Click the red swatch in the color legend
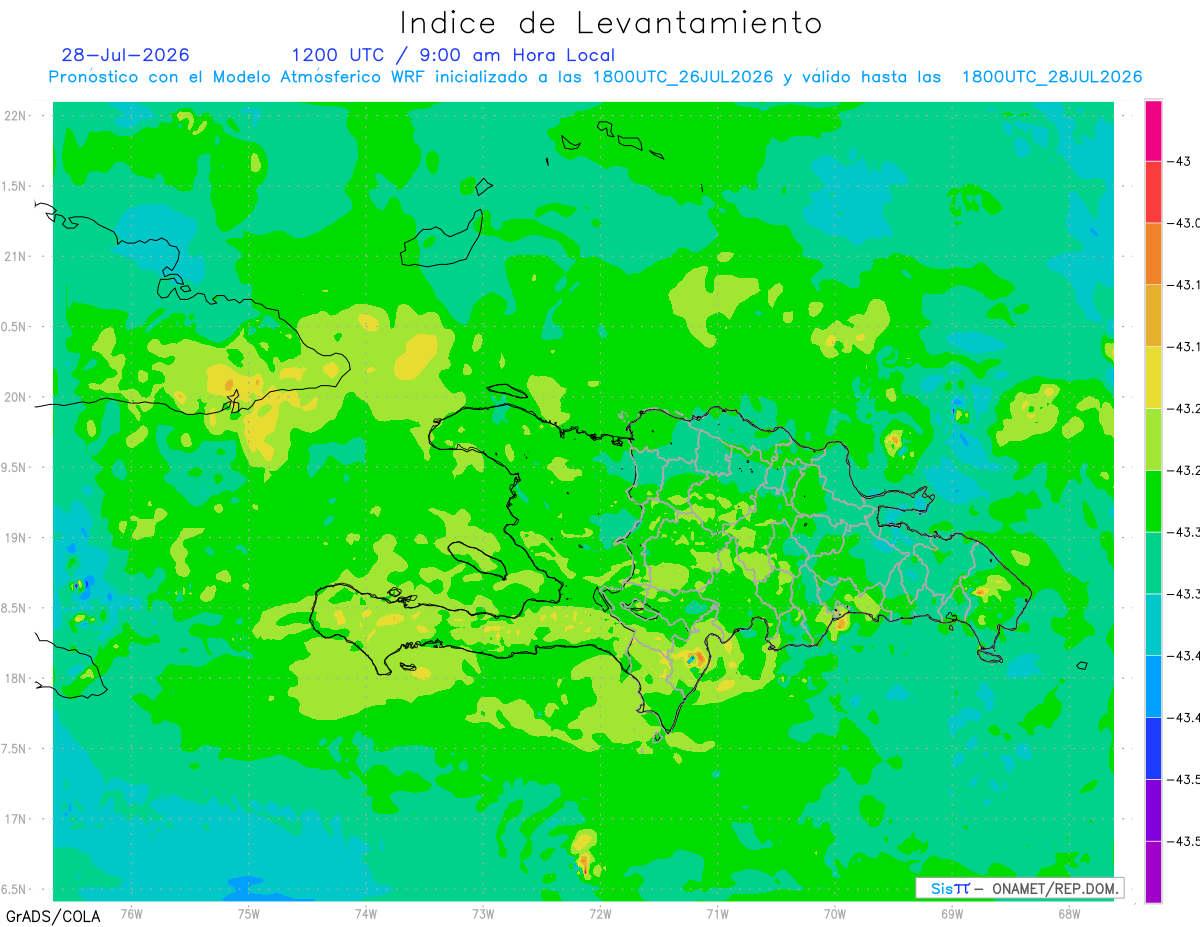This screenshot has height=927, width=1200. tap(1153, 192)
